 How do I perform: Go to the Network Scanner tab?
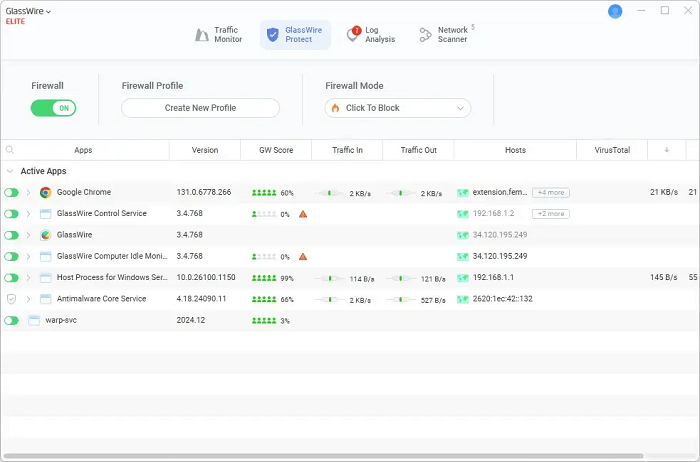coord(446,34)
